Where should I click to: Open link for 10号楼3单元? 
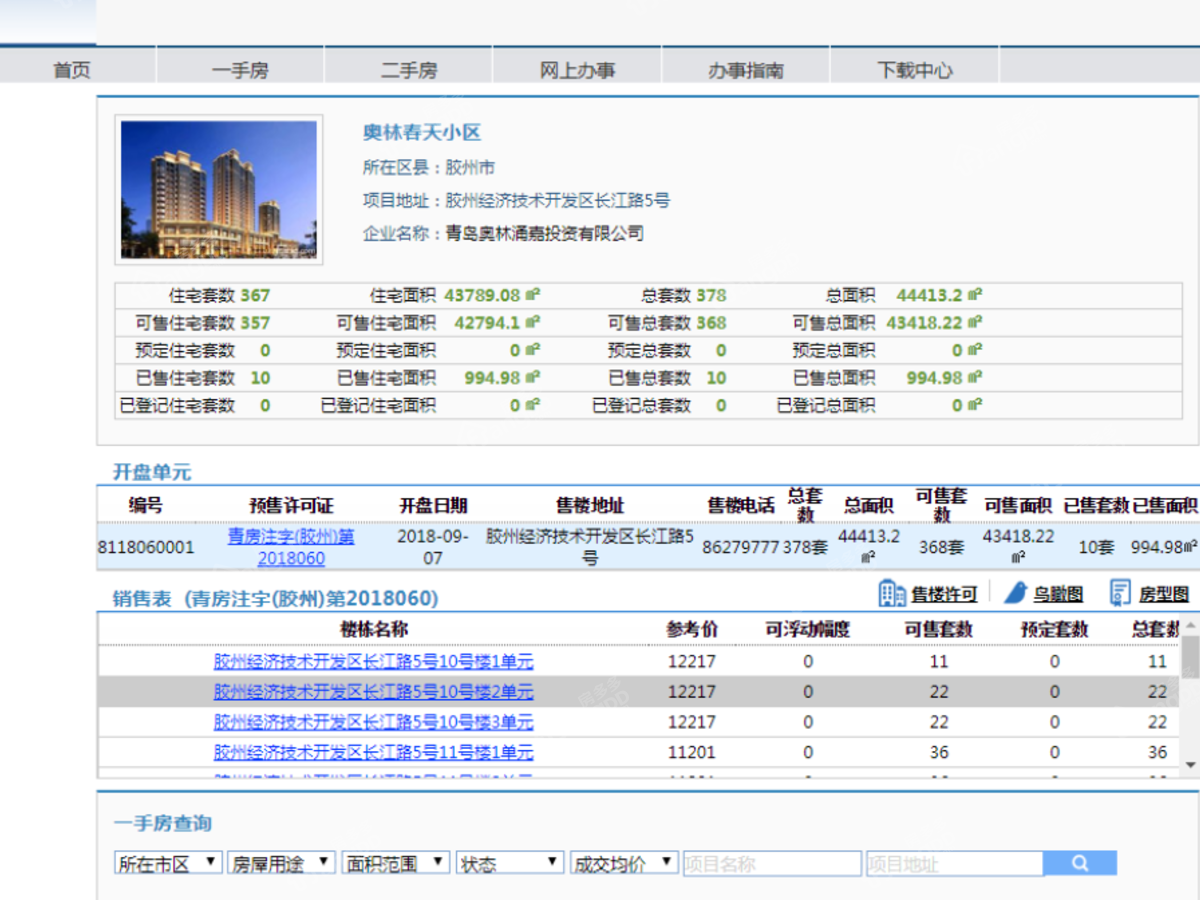(x=373, y=722)
